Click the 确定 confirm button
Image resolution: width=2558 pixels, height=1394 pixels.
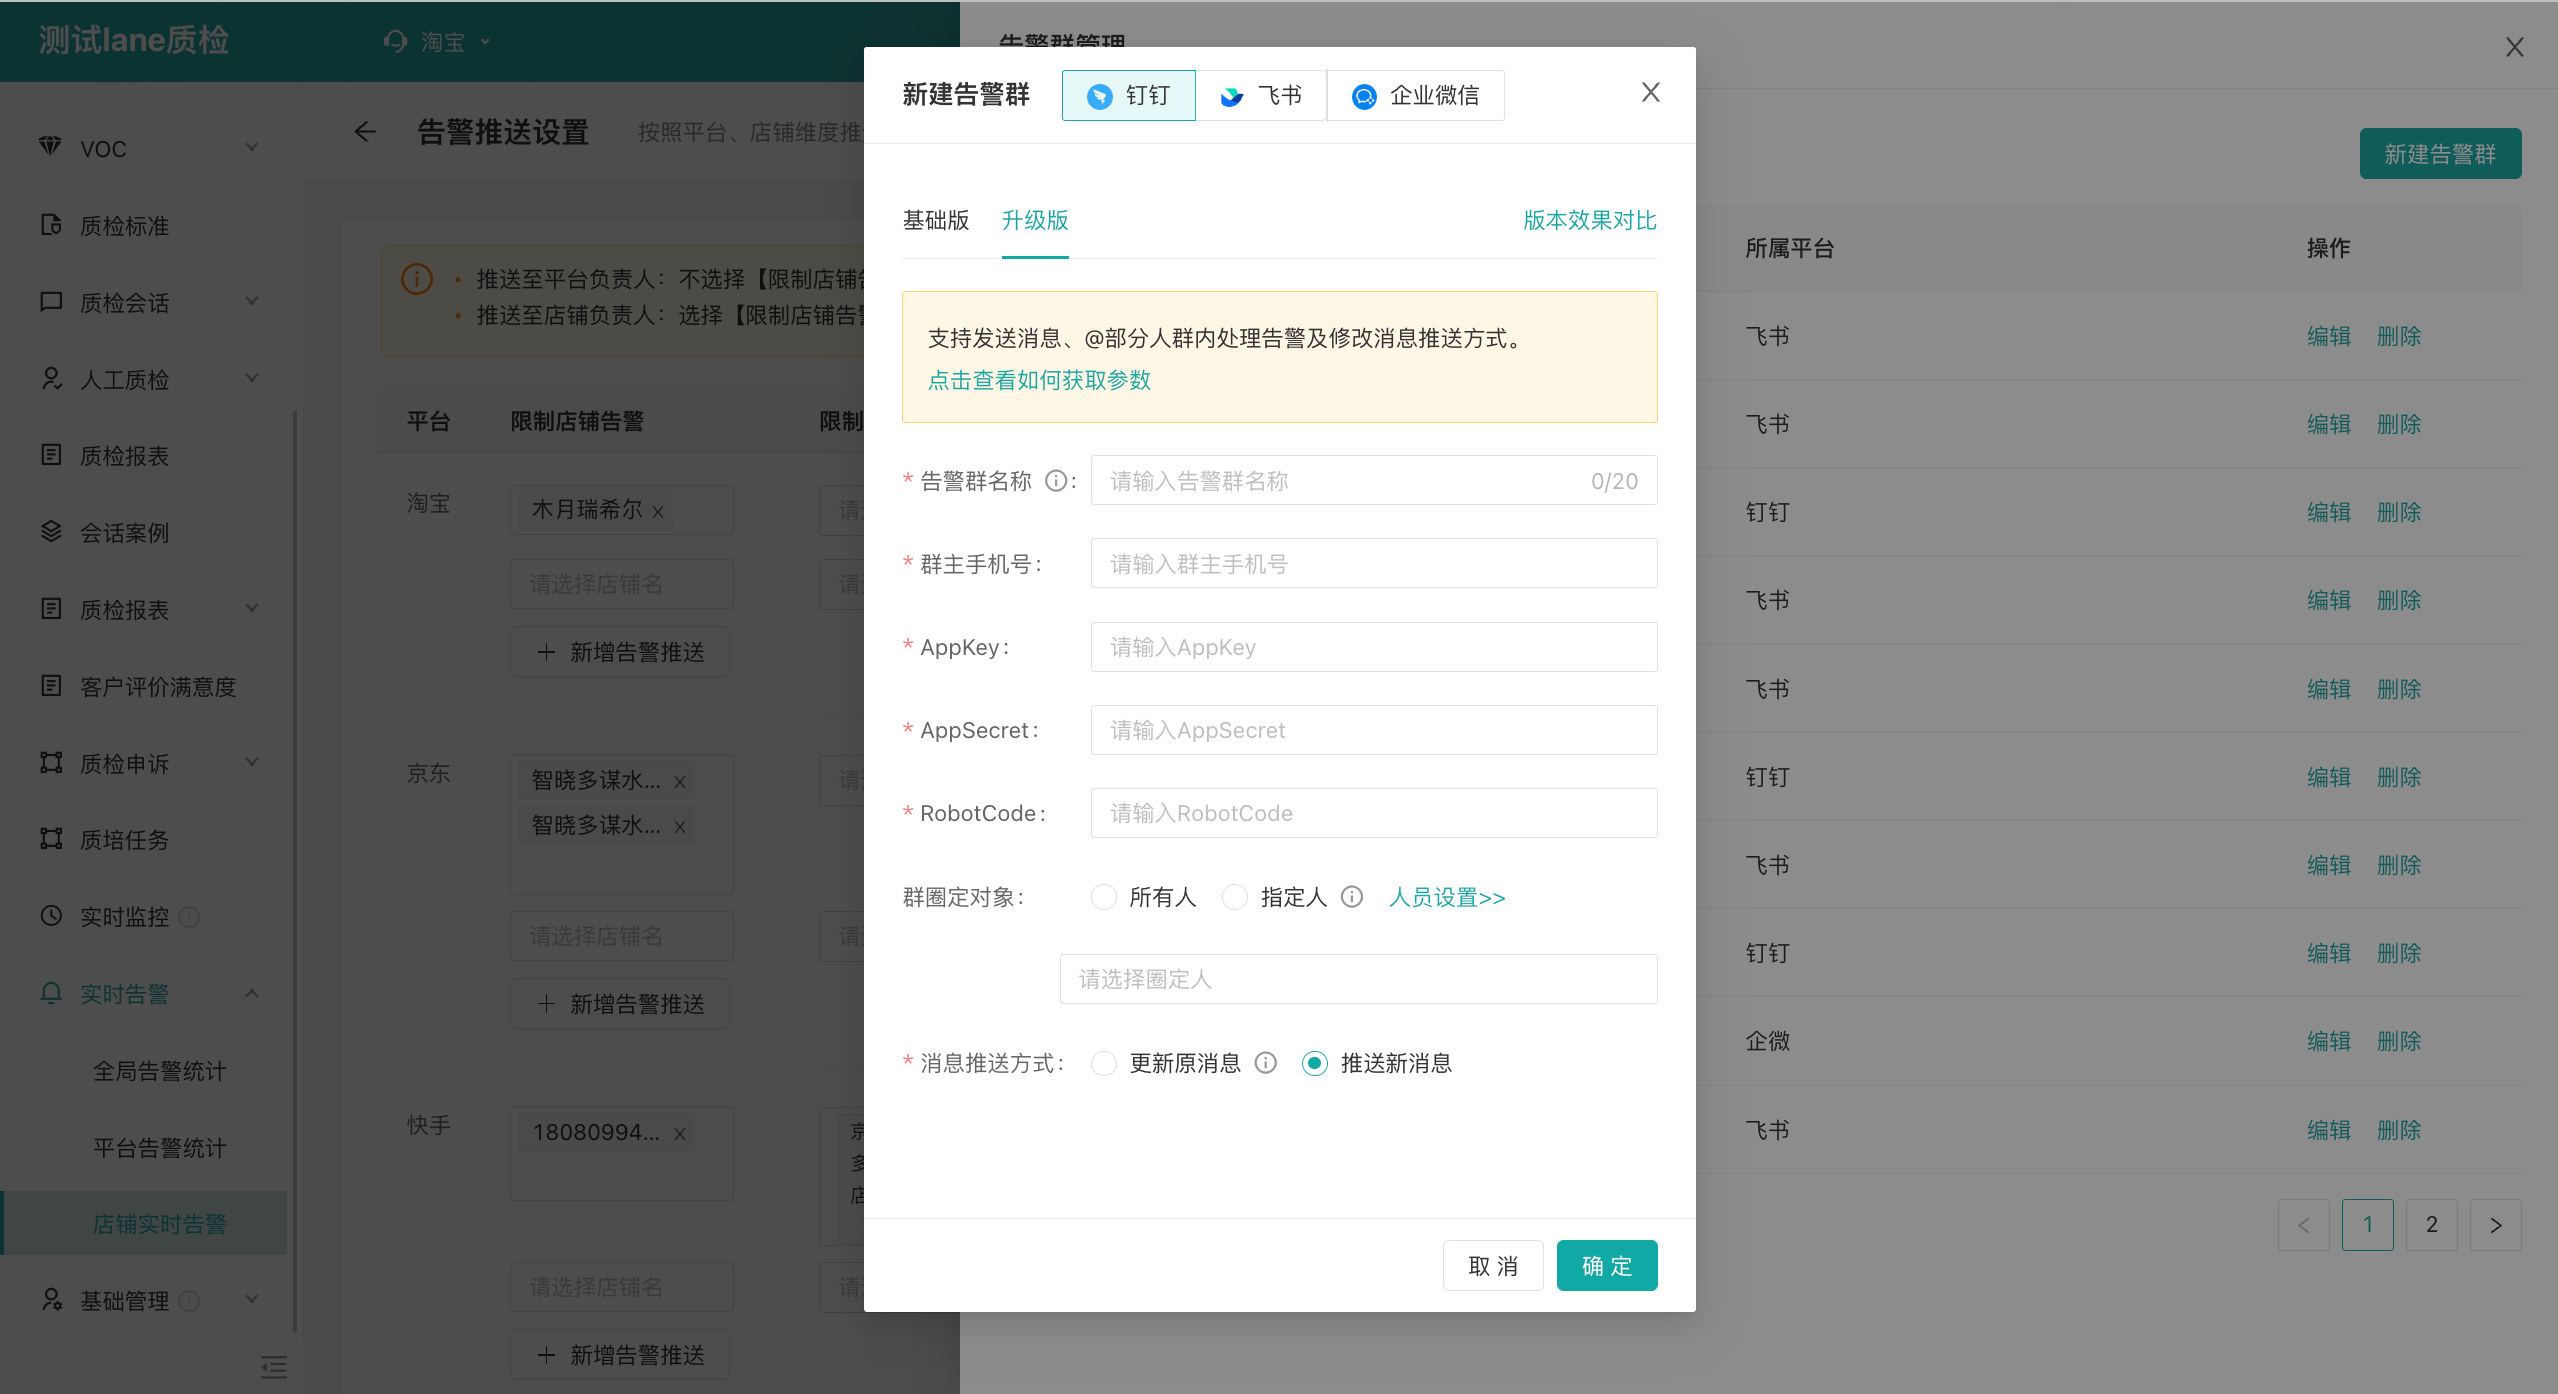(x=1607, y=1266)
